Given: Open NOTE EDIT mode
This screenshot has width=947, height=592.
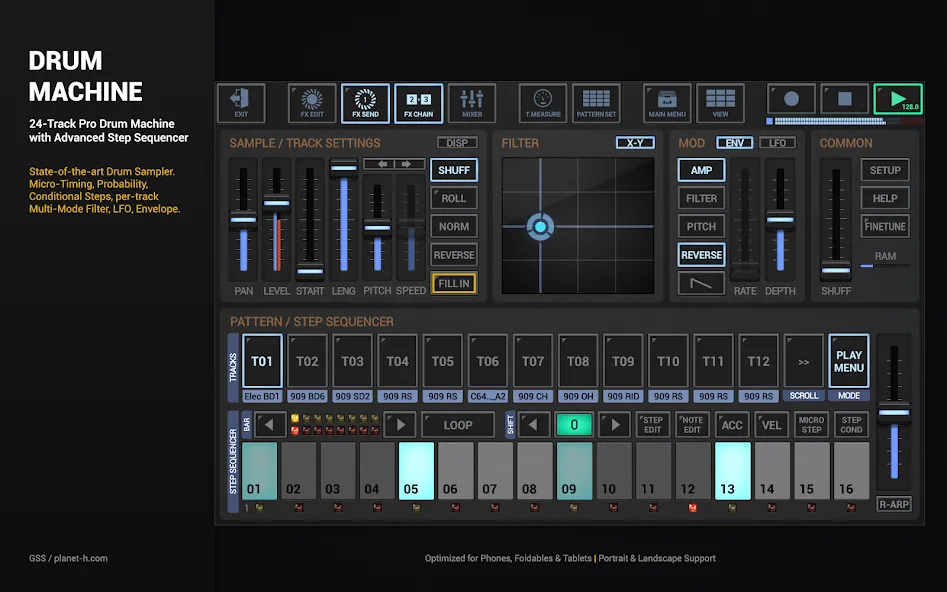Looking at the screenshot, I should (x=692, y=425).
